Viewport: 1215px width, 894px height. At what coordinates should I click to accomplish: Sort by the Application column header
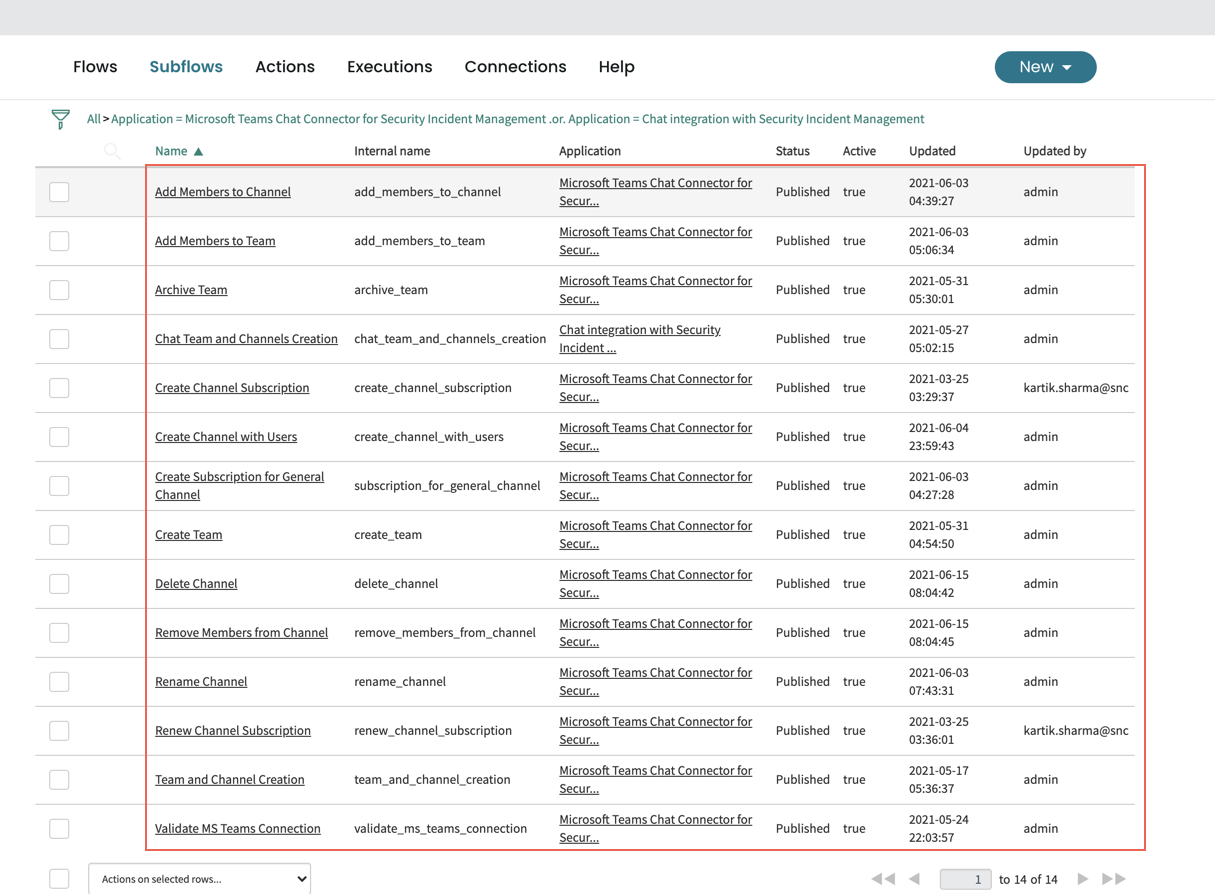(590, 151)
